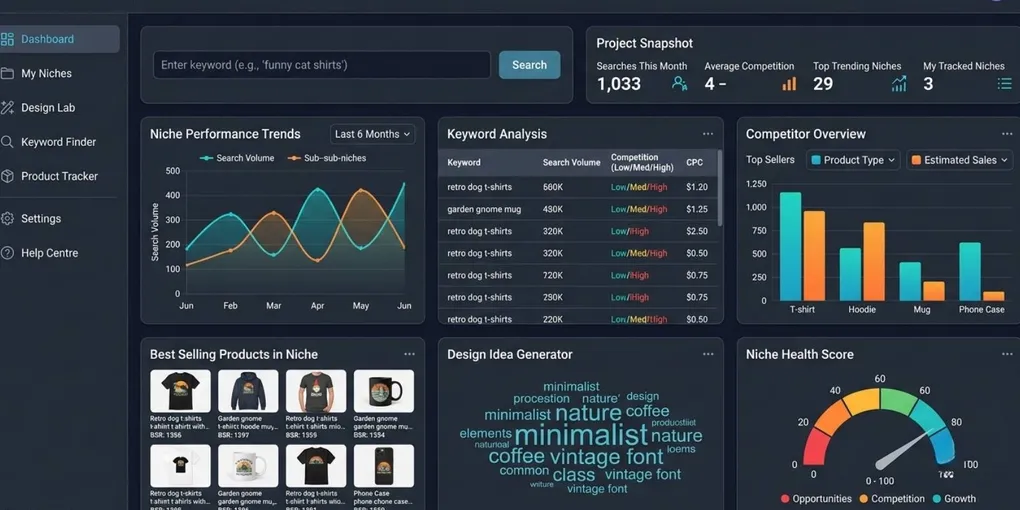Click the 'elements' word in cloud

[x=485, y=433]
